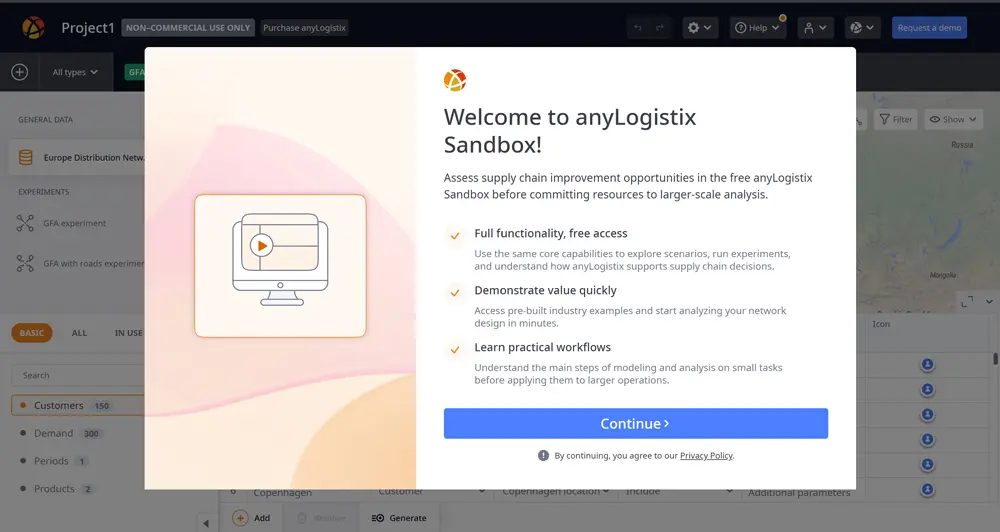
Task: Click the Copenhagen name cell
Action: pos(283,492)
